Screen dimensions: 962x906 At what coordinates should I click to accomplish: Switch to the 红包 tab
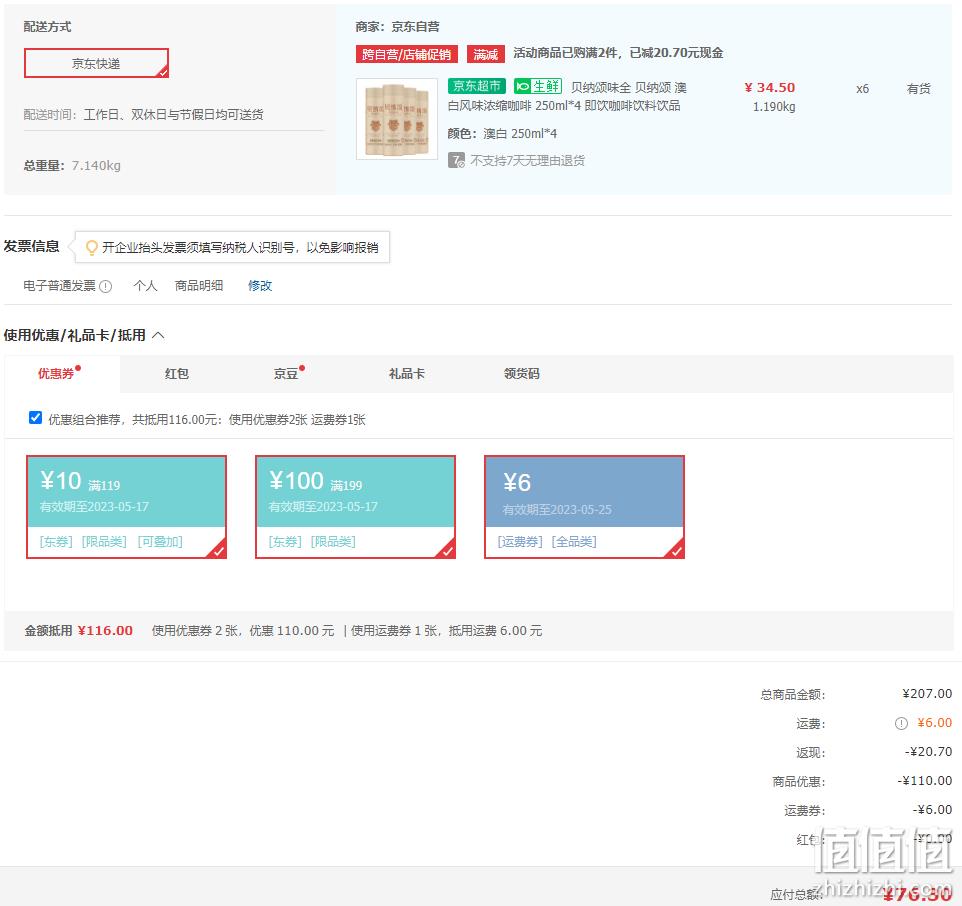pos(177,374)
